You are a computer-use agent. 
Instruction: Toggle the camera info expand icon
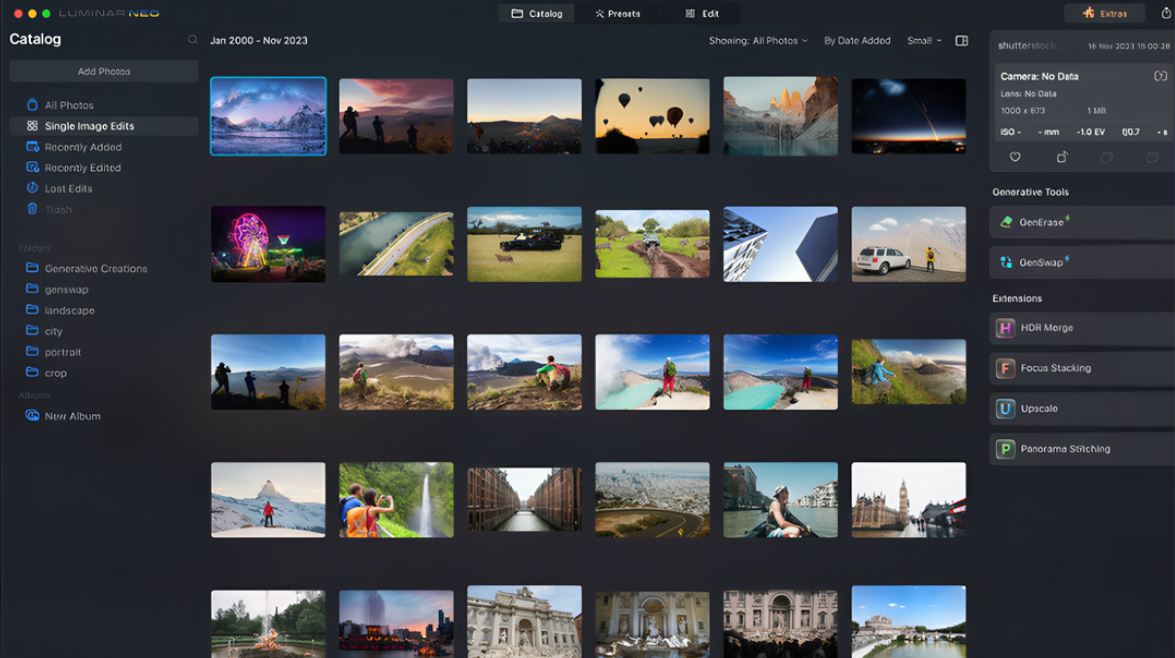(1160, 76)
